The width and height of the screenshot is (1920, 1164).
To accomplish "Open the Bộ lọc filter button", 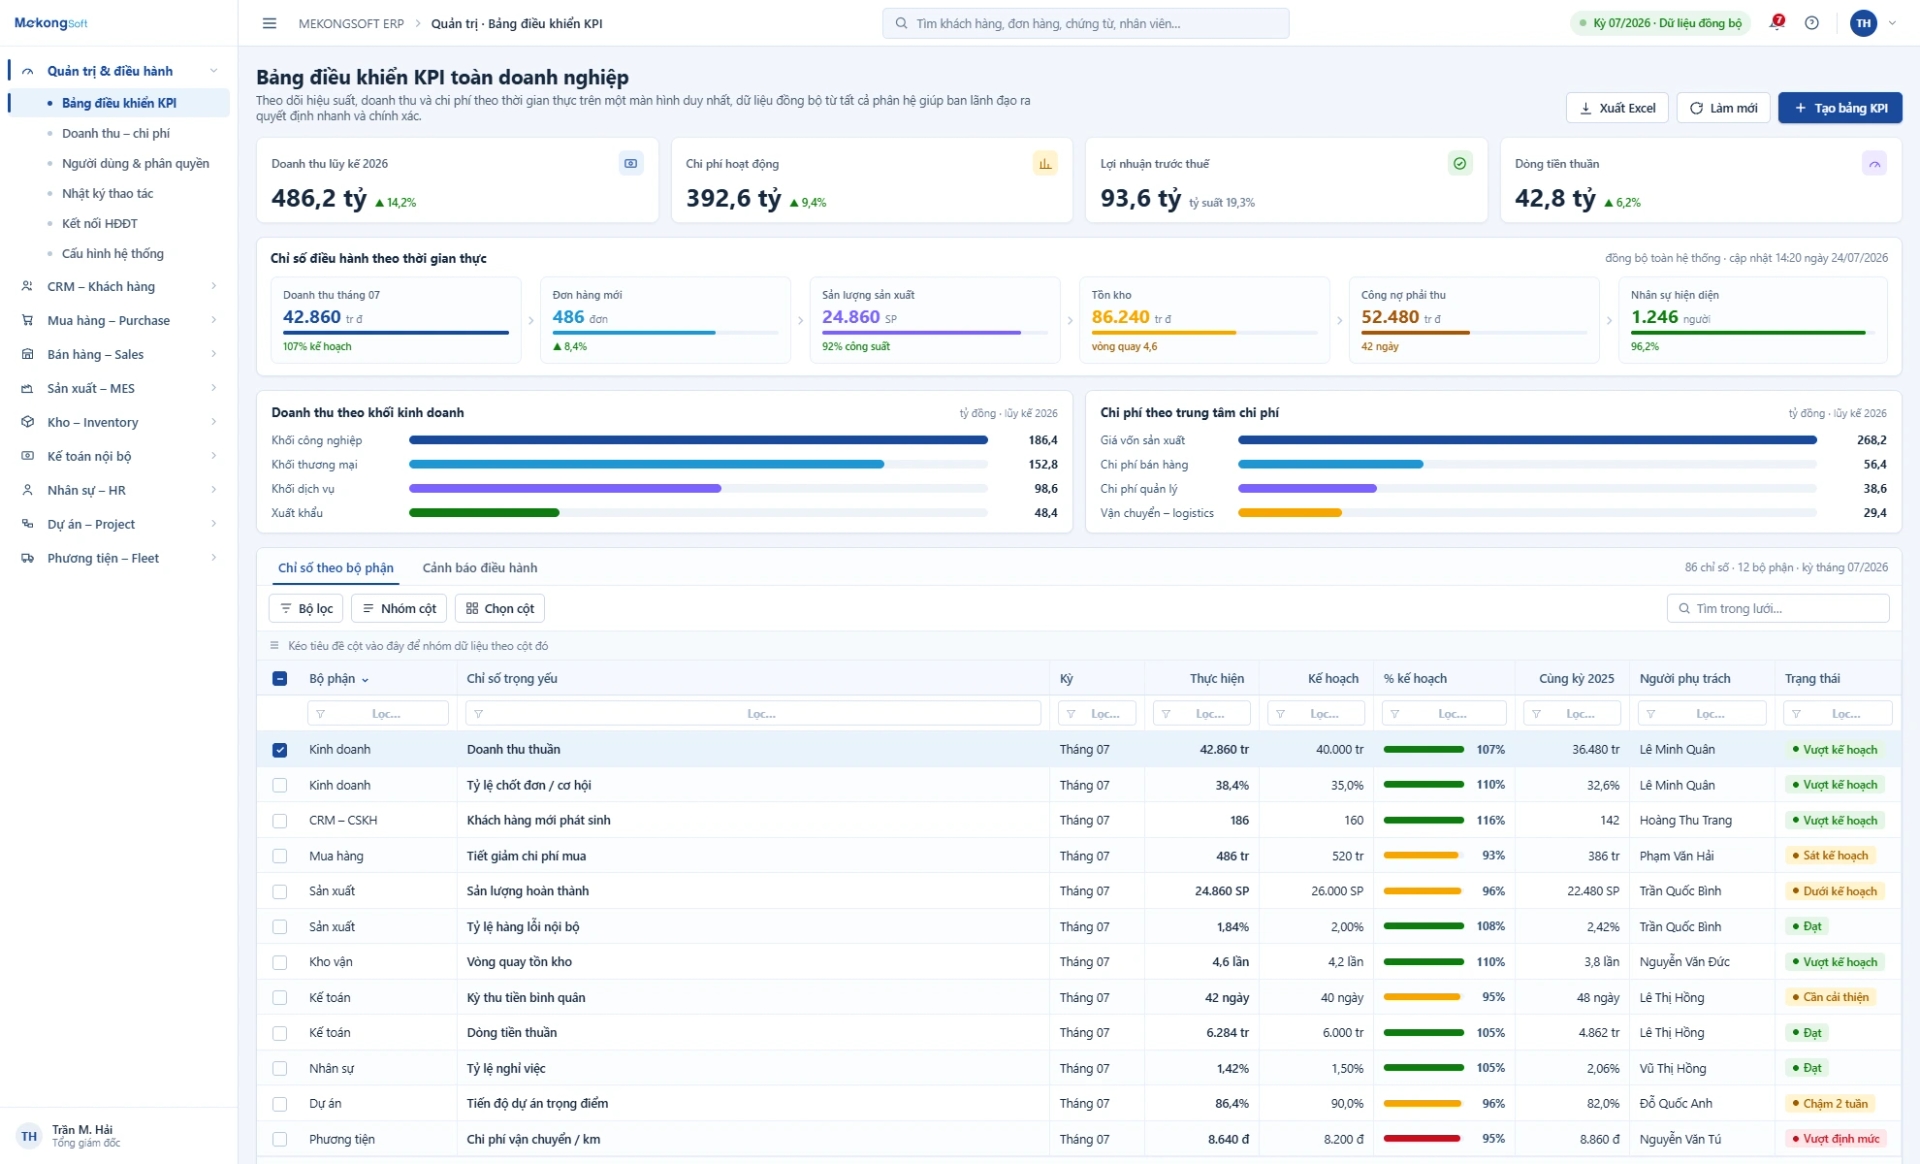I will click(x=306, y=609).
